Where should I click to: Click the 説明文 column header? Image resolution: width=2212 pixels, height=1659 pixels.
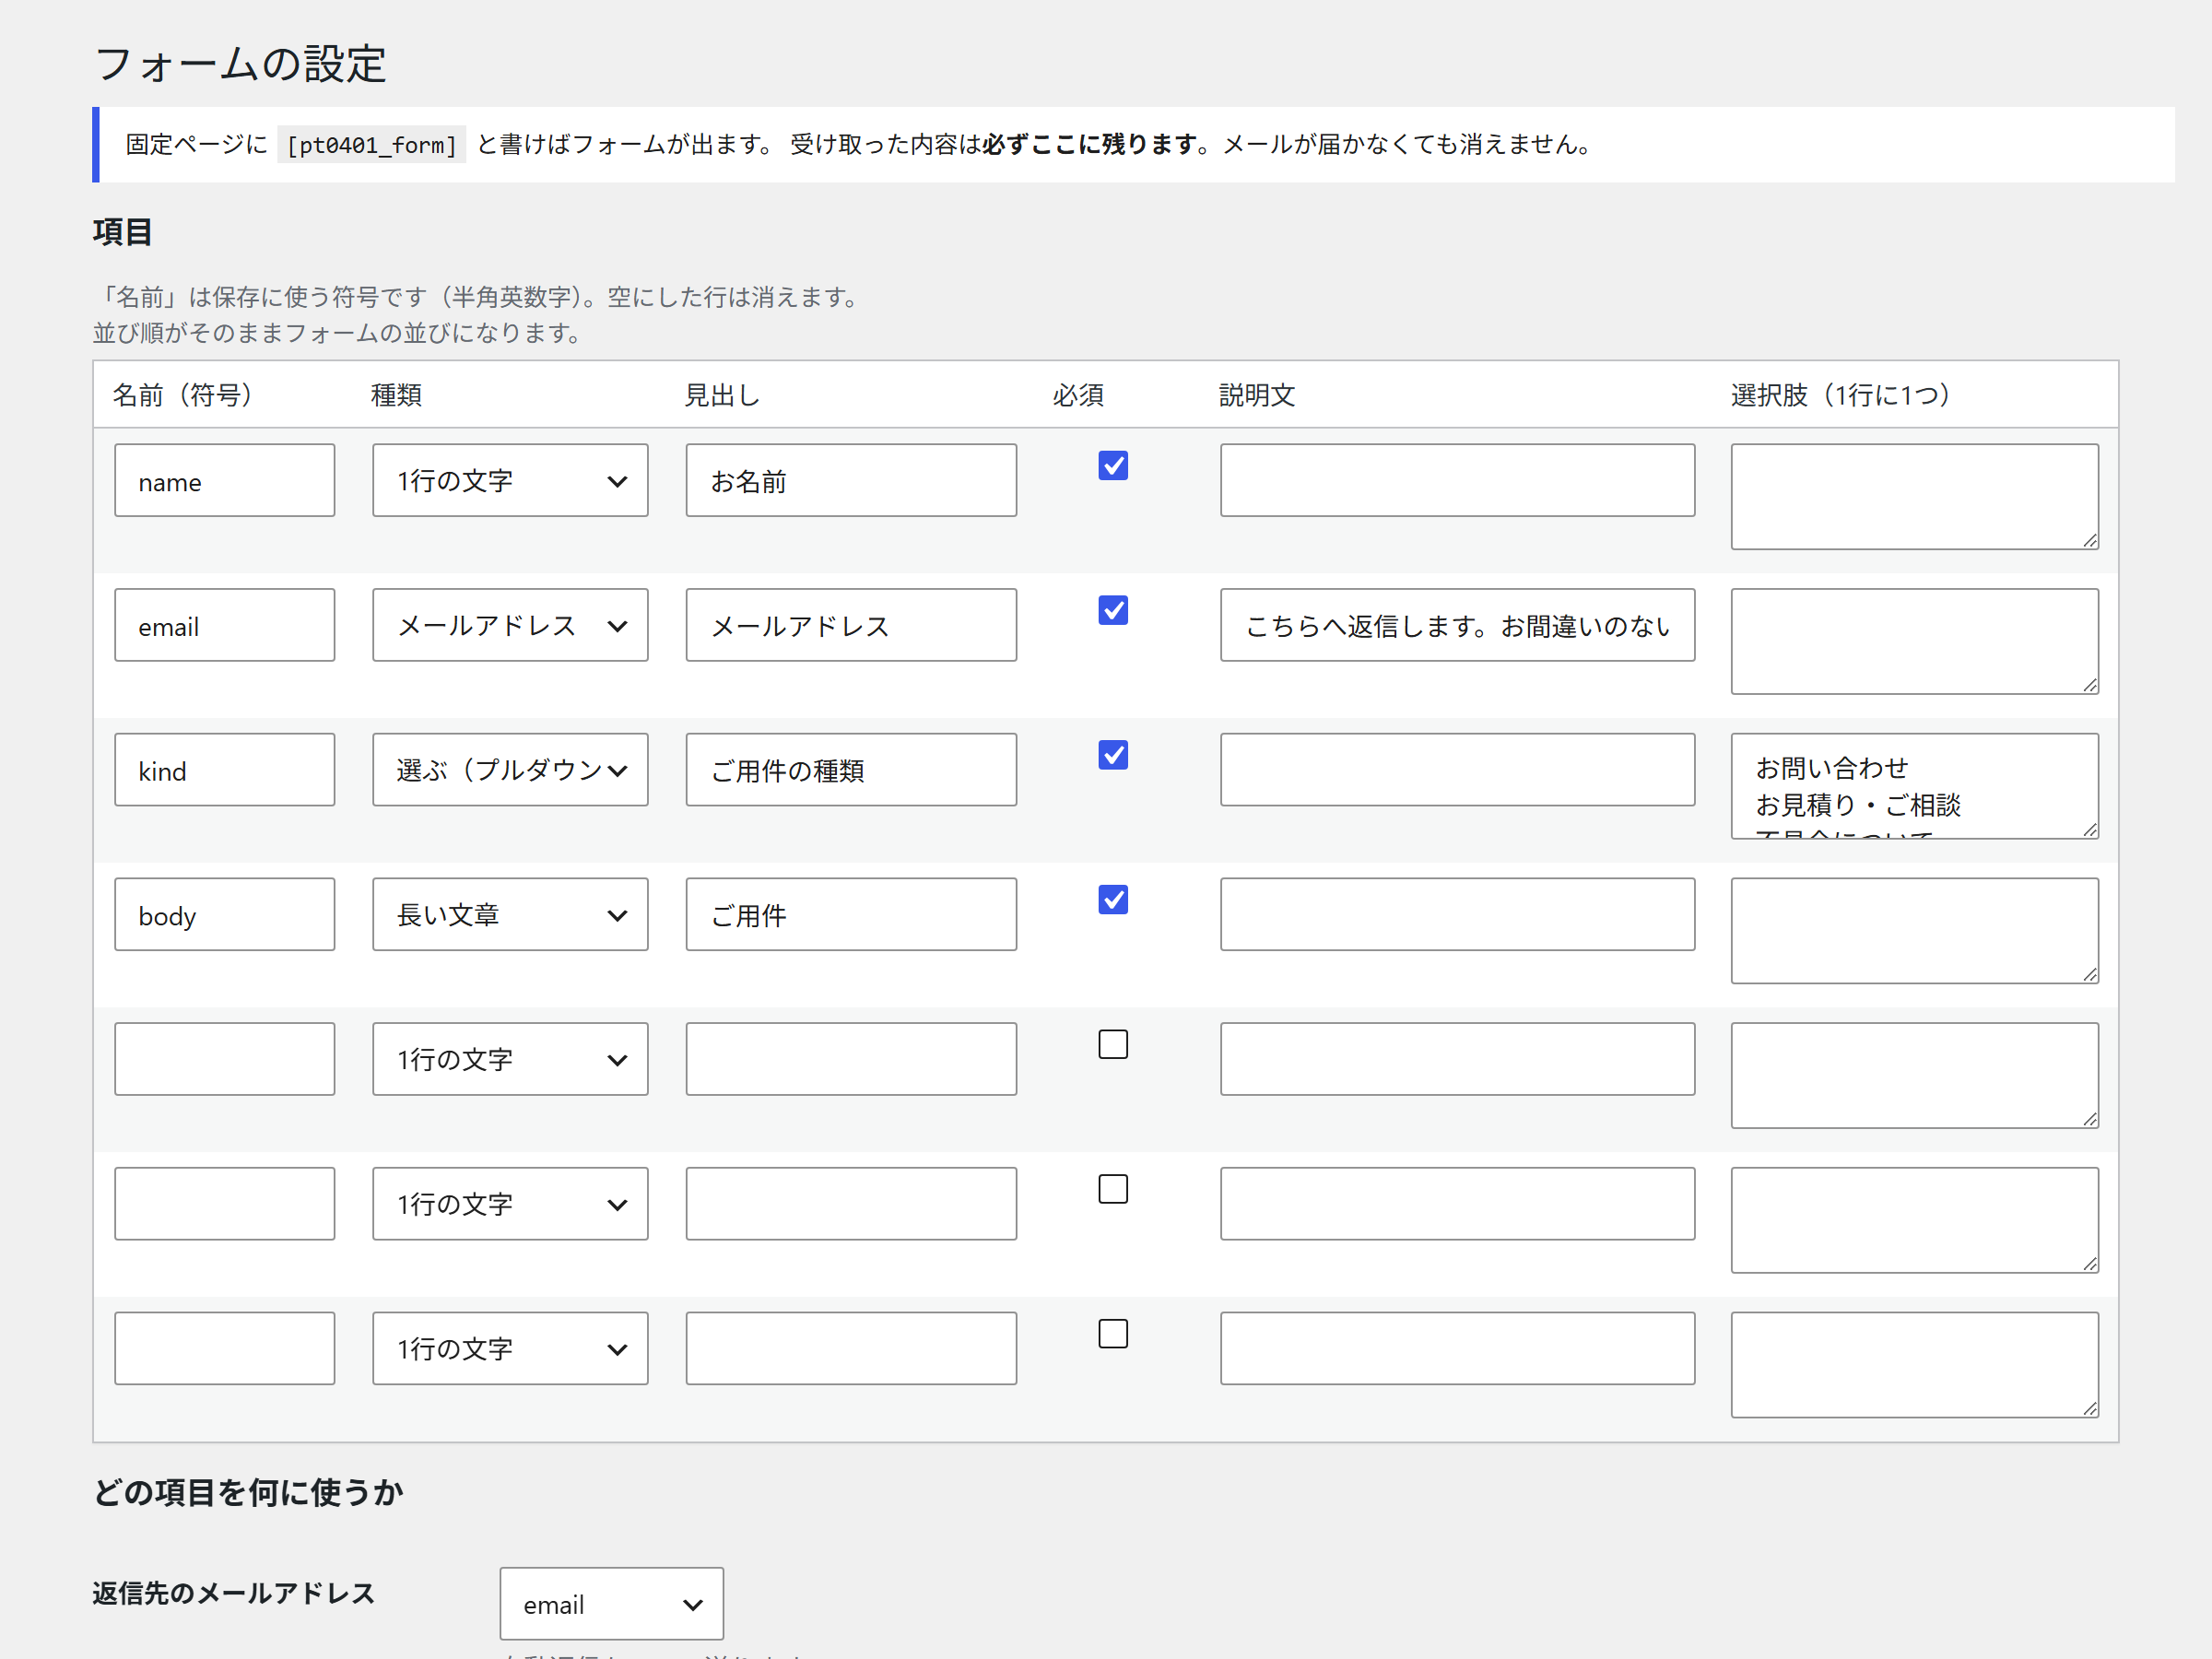pos(1257,395)
